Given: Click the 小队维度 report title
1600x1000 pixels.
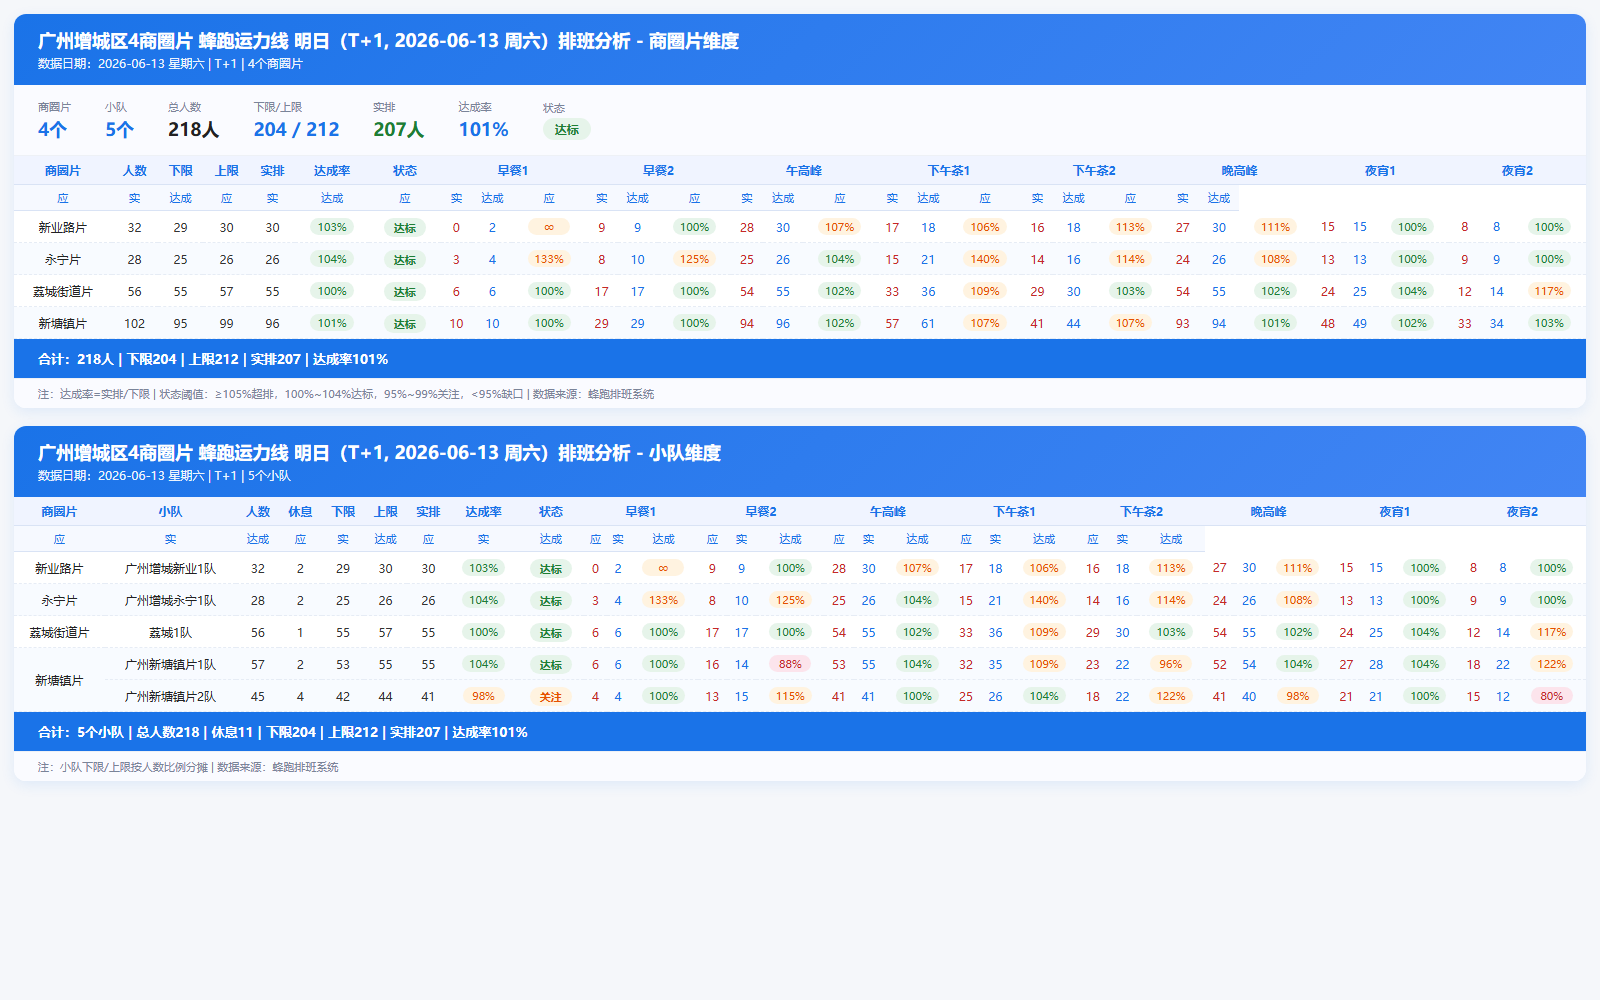Looking at the screenshot, I should [379, 453].
